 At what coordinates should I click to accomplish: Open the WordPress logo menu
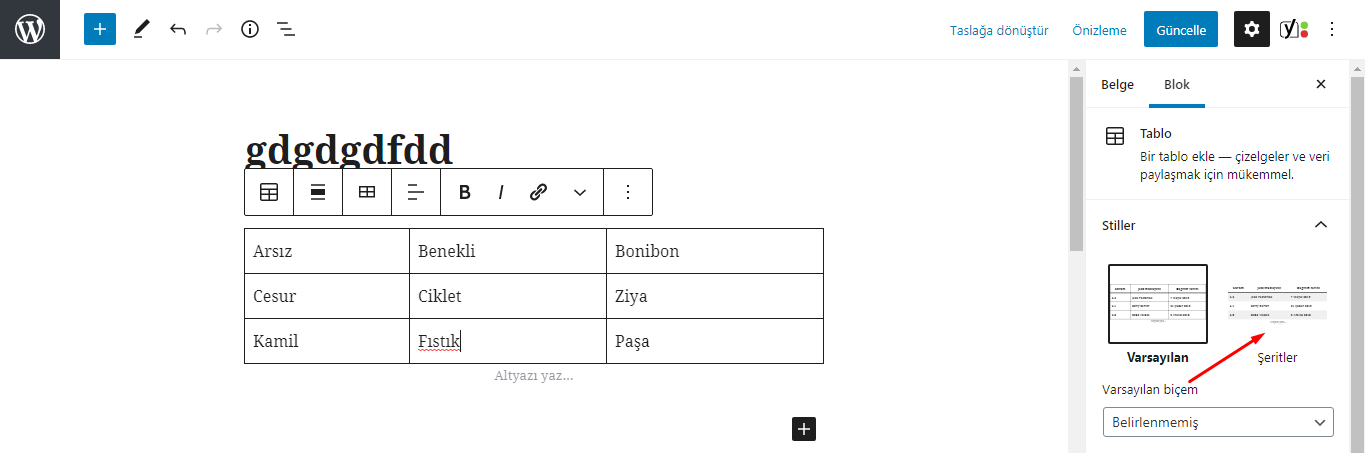click(x=30, y=29)
